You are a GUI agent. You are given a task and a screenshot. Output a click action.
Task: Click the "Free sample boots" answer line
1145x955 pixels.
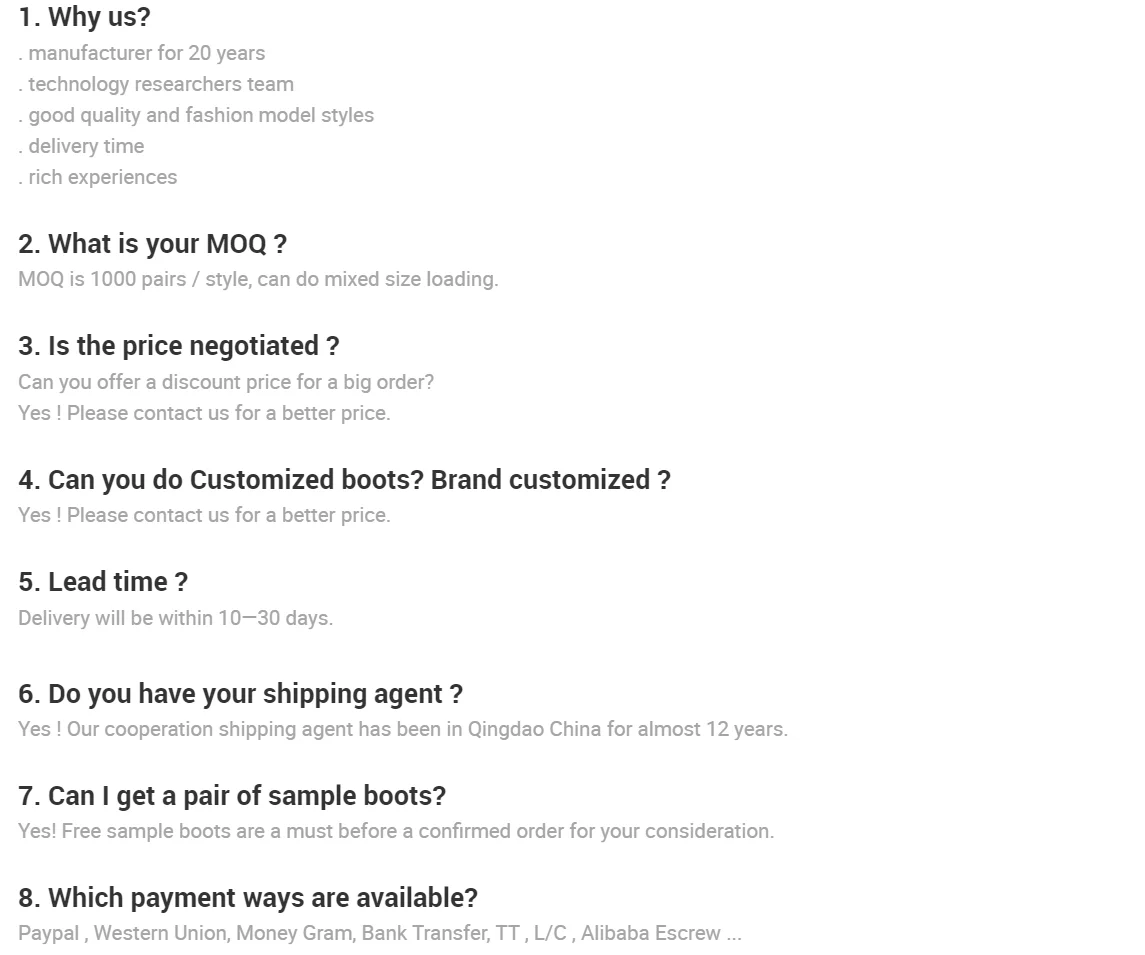(395, 831)
